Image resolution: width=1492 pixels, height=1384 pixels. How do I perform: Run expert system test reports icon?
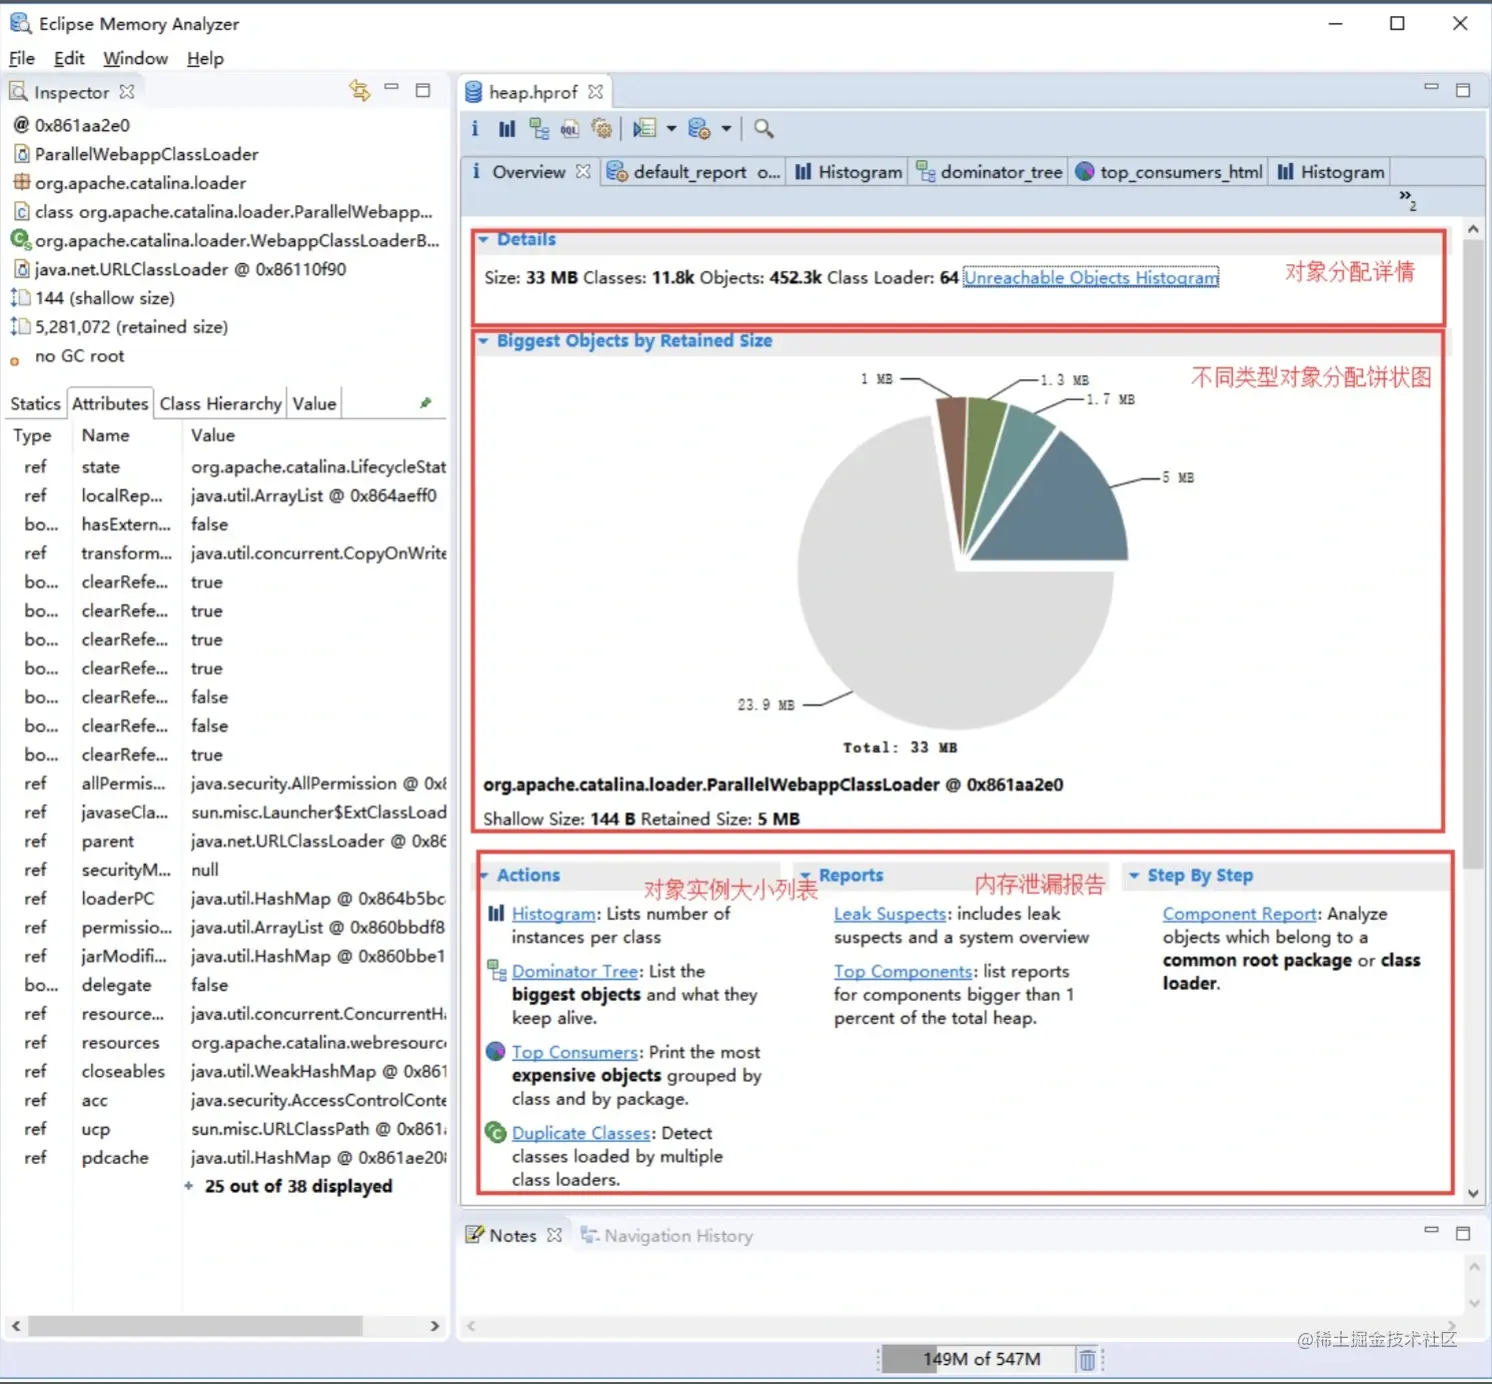point(644,128)
